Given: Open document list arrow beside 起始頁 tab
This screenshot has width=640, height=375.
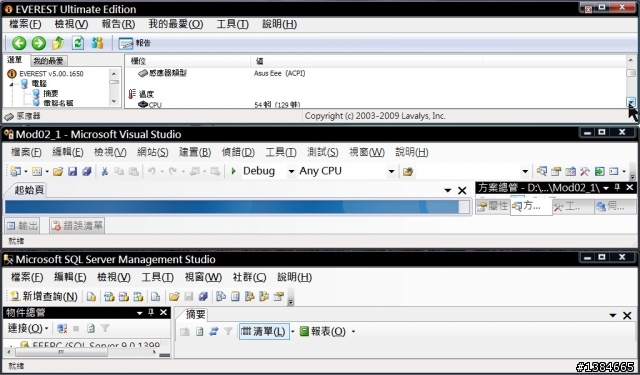Looking at the screenshot, I should click(x=448, y=191).
